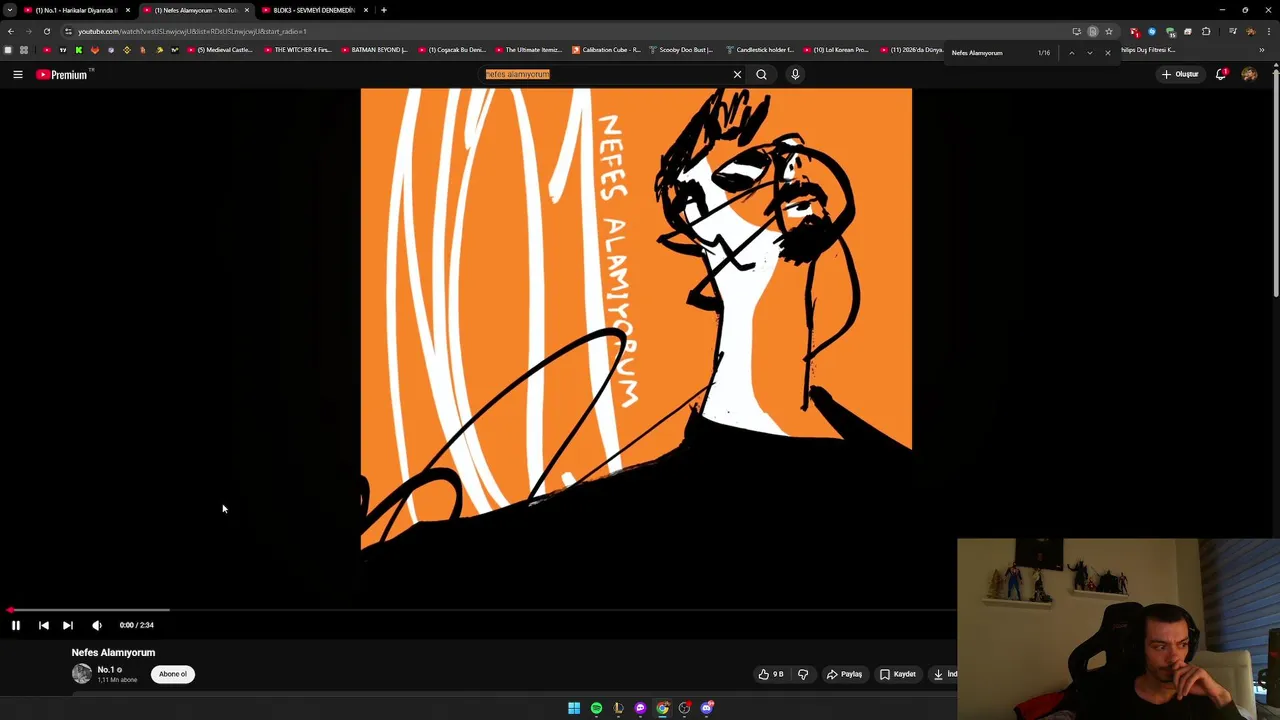The height and width of the screenshot is (720, 1280).
Task: Open the YouTube account avatar menu
Action: tap(1249, 74)
